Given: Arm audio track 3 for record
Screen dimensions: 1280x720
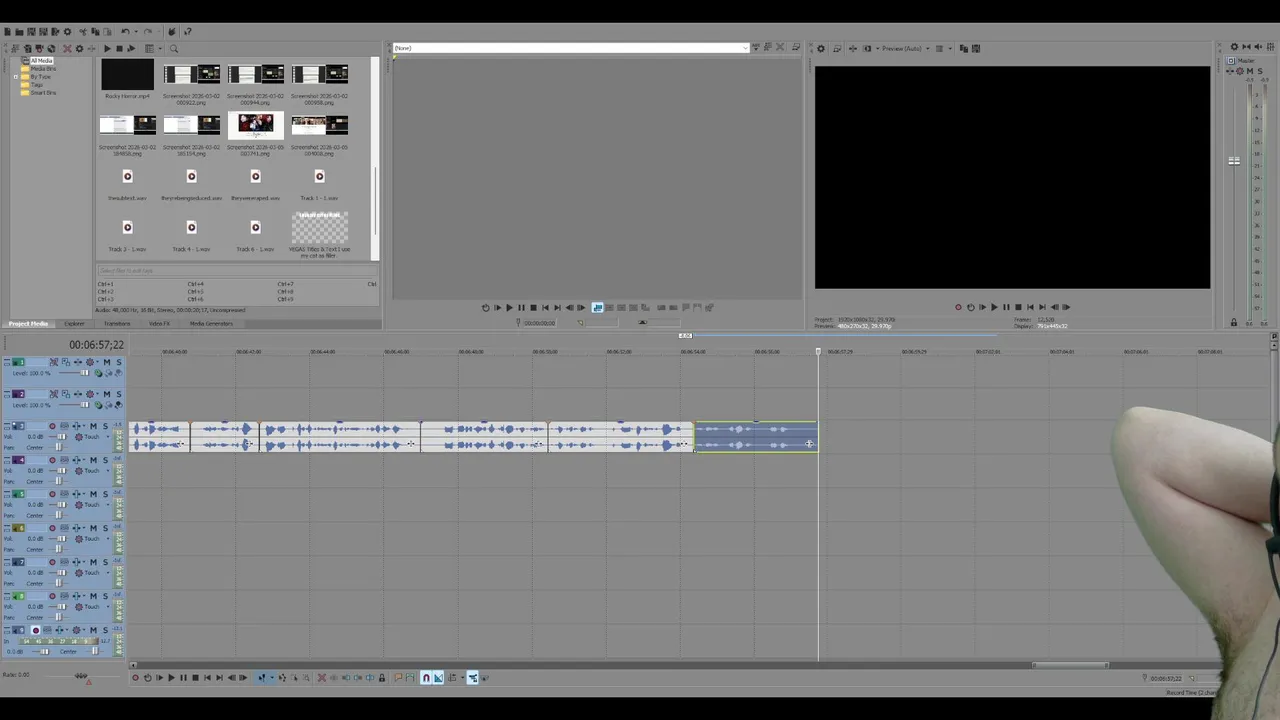Looking at the screenshot, I should (52, 426).
